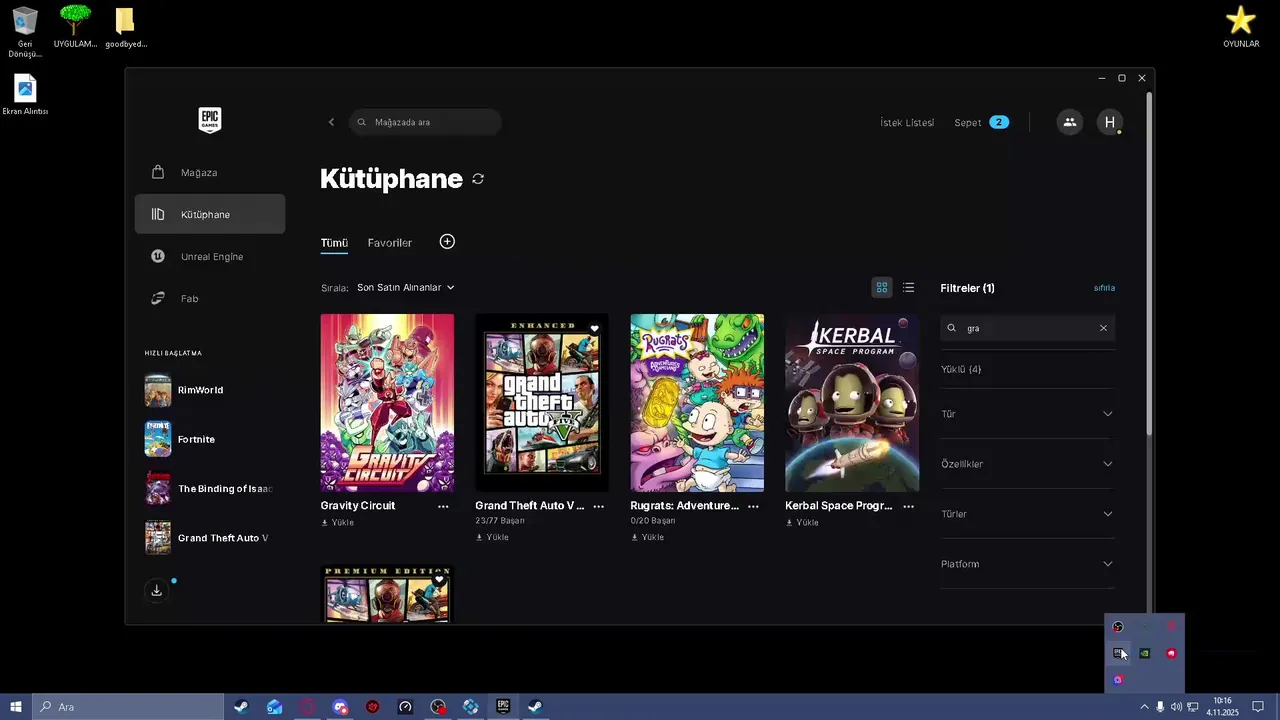1280x720 pixels.
Task: Open the speedometer app in taskbar
Action: 405,707
